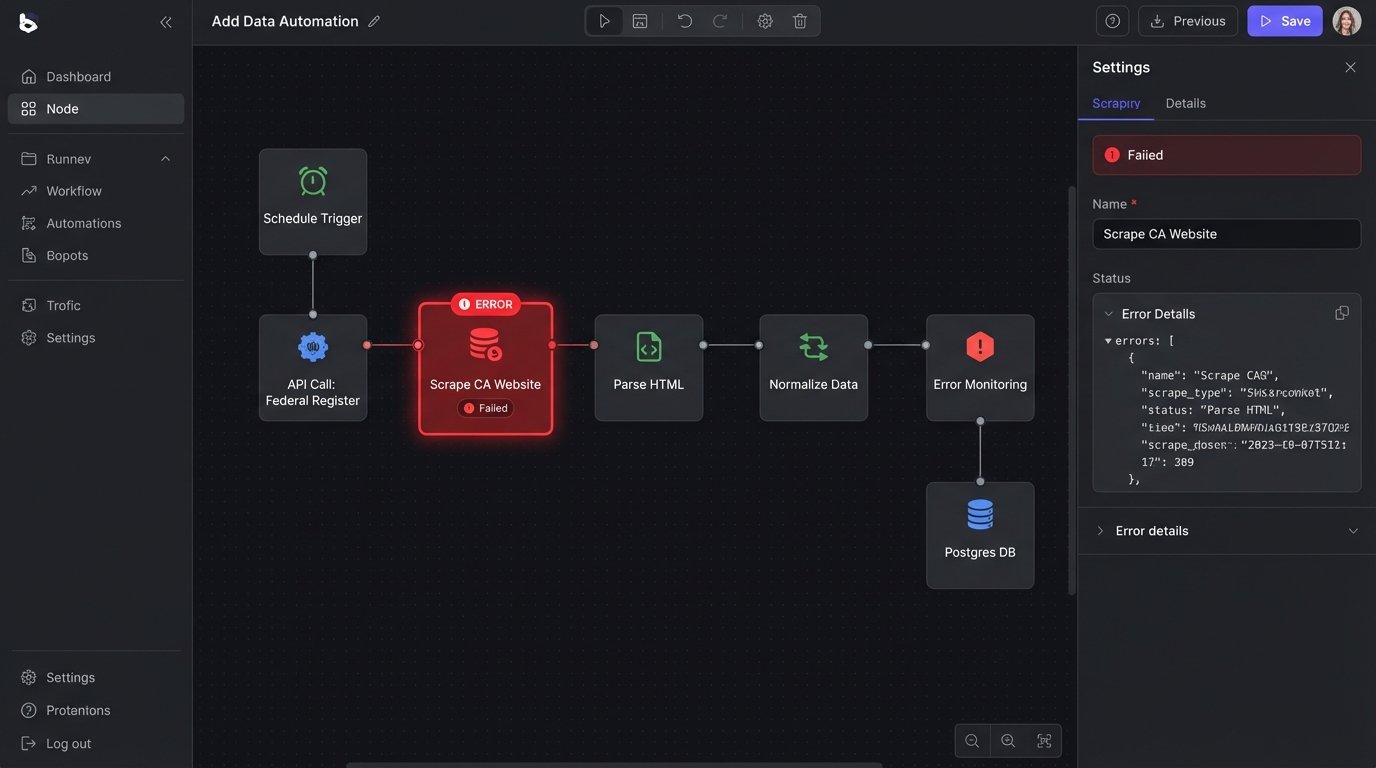Viewport: 1376px width, 768px height.
Task: Expand the Runnev sidebar section
Action: [166, 159]
